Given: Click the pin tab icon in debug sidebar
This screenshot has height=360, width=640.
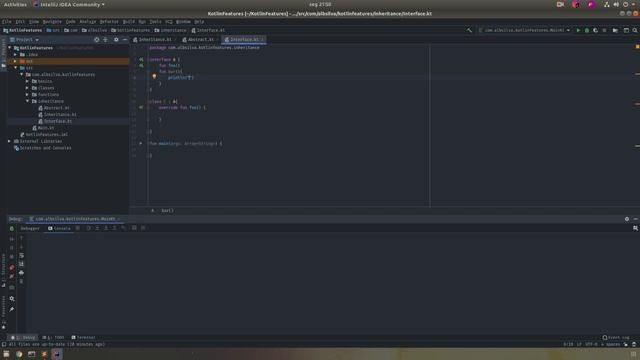Looking at the screenshot, I should [x=12, y=309].
